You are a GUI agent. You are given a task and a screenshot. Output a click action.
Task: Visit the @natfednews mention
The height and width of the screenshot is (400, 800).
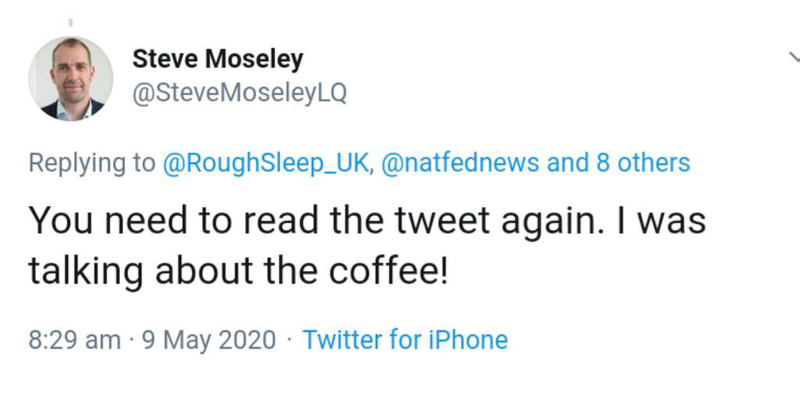[x=461, y=163]
